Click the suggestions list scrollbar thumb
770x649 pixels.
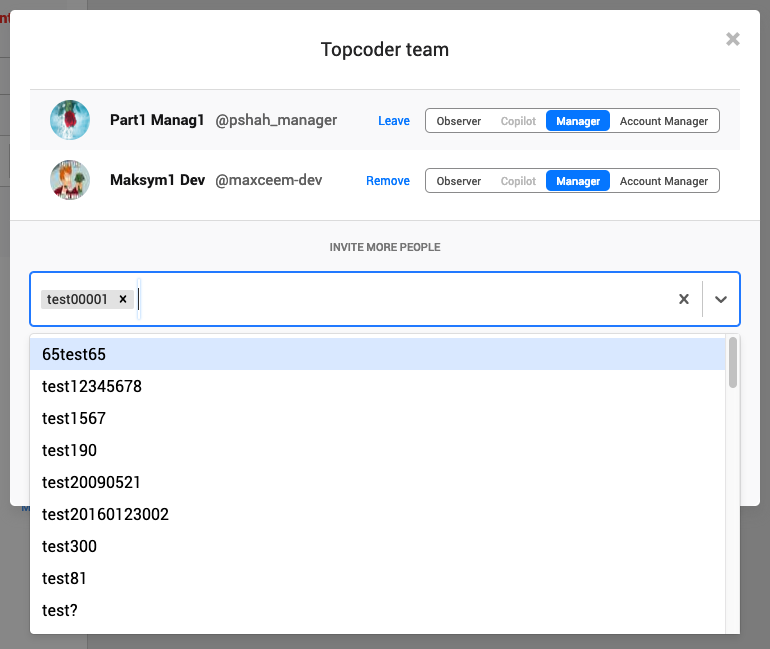point(733,362)
